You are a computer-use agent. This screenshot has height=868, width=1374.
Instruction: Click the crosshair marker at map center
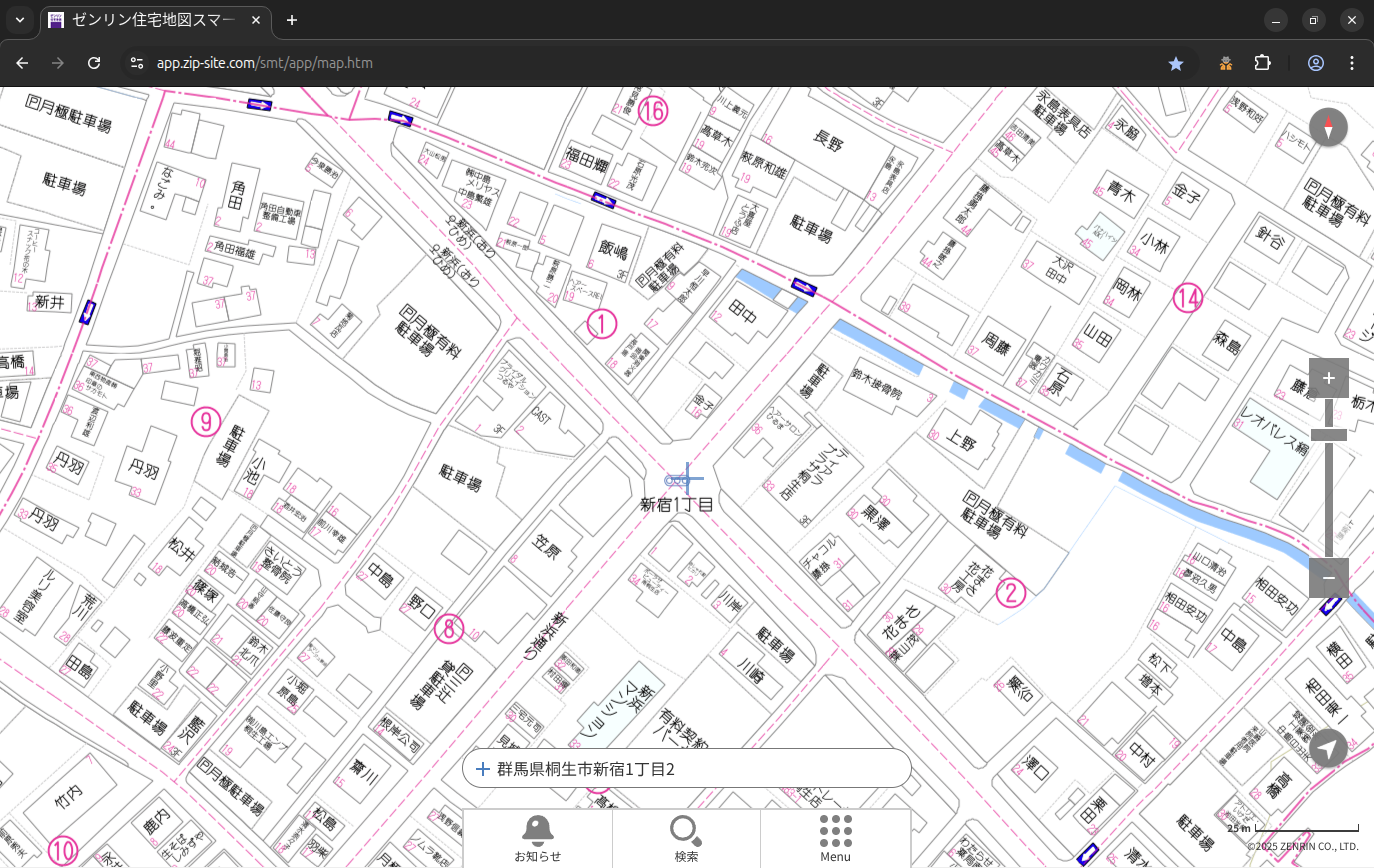tap(686, 480)
